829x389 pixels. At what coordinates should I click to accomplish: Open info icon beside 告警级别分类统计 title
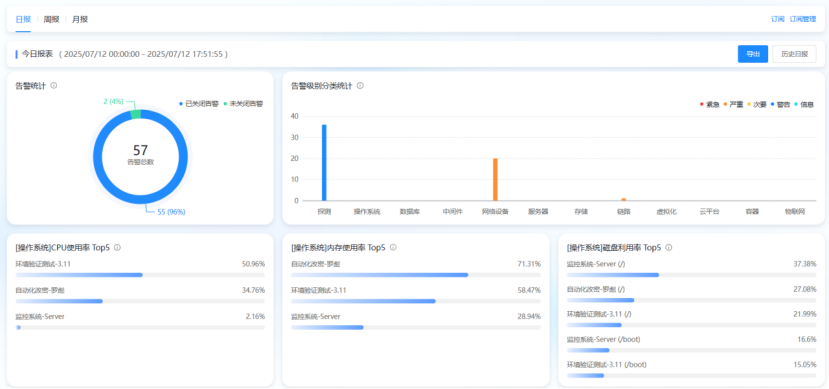[x=360, y=85]
